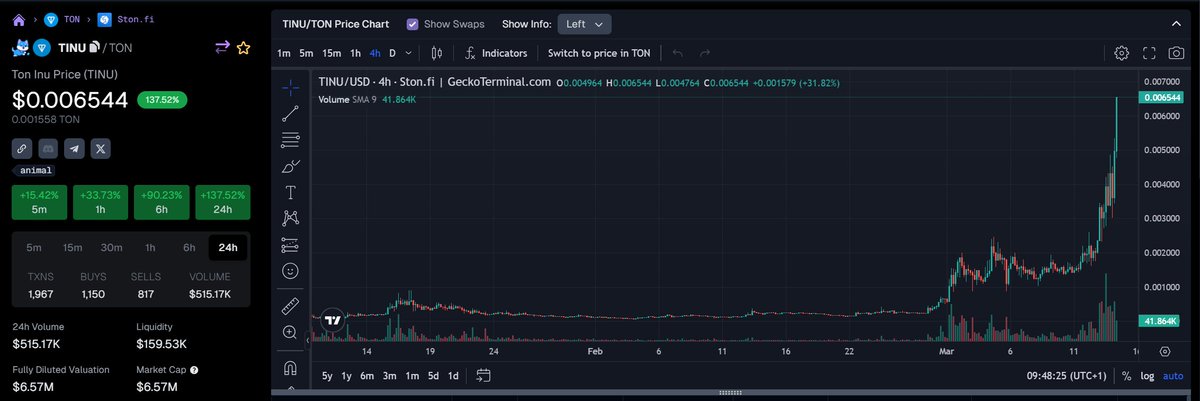Toggle the magnet snap mode
Screen dimensions: 1200x401
[x=290, y=366]
